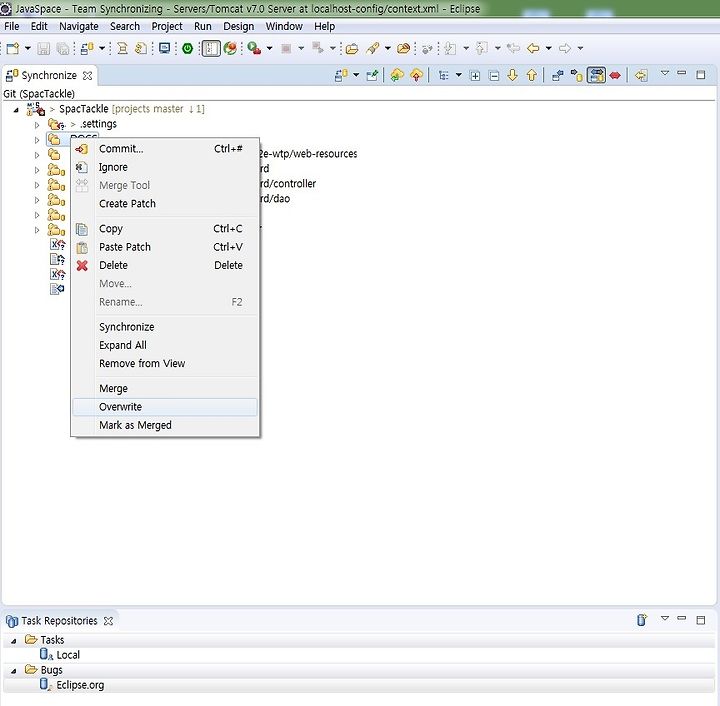This screenshot has width=720, height=706.
Task: Open the Synchronize view menu triangle
Action: tap(664, 73)
